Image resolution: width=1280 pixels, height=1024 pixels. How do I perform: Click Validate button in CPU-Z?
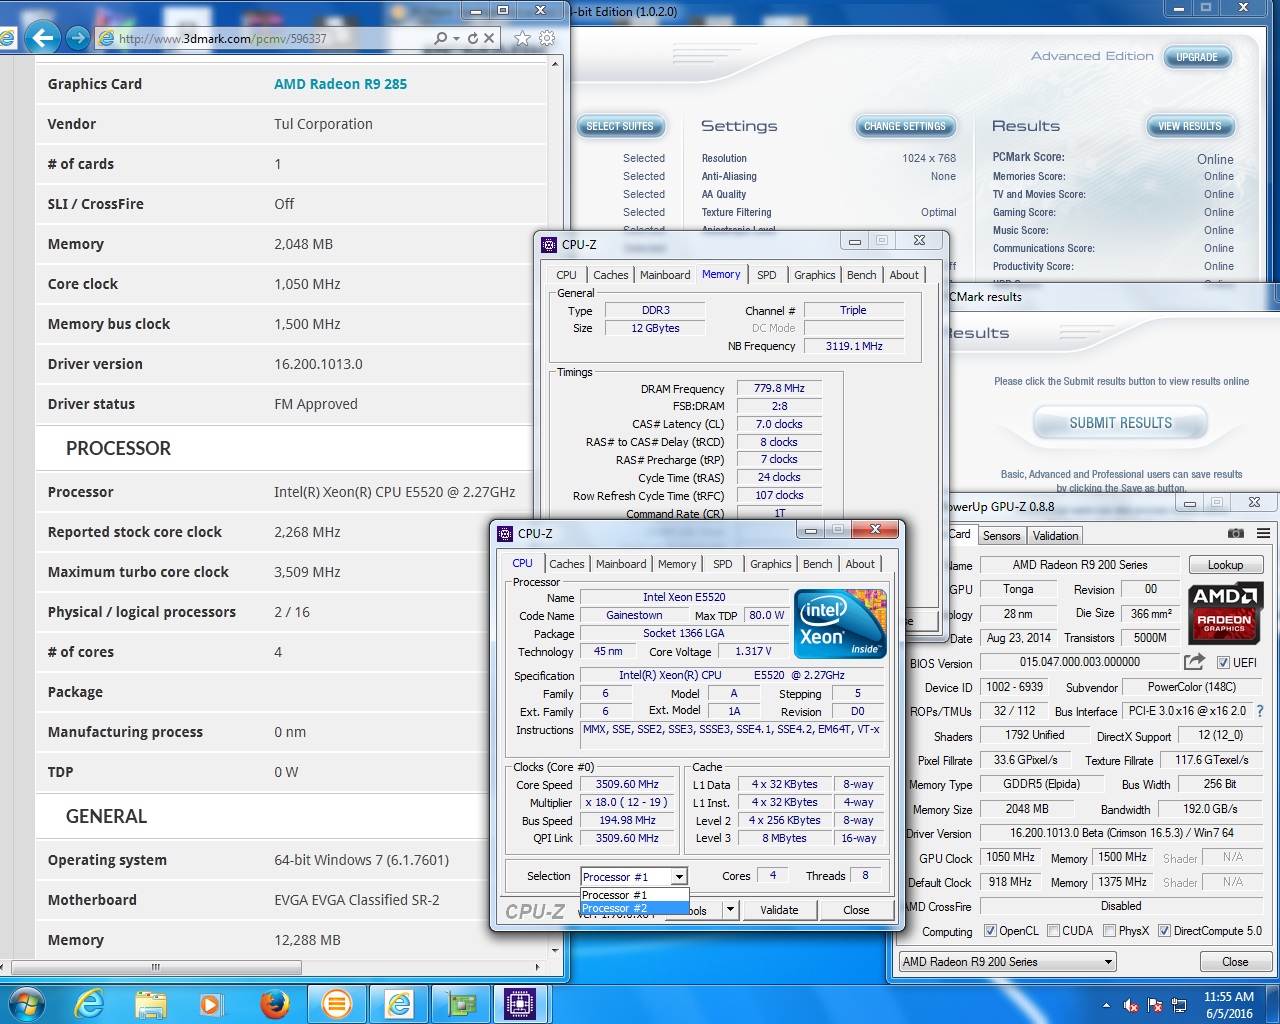click(779, 910)
